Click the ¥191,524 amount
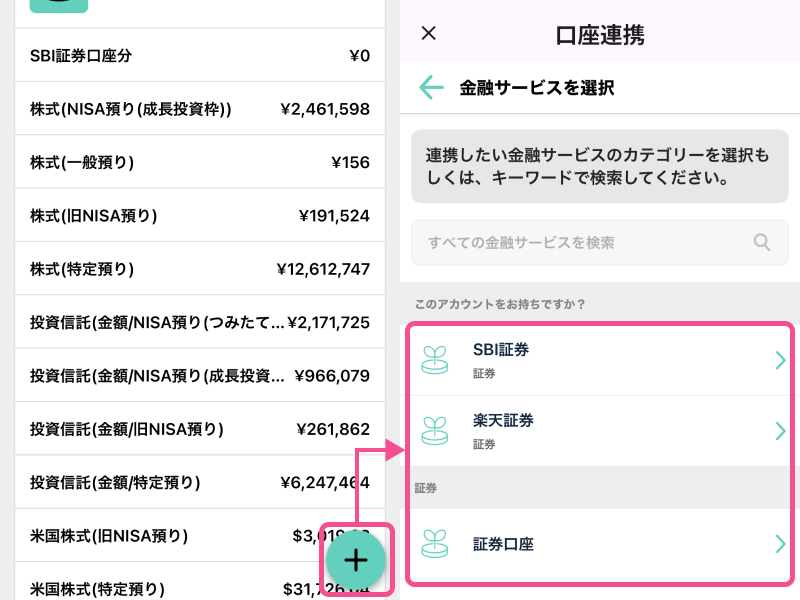The image size is (800, 600). click(x=334, y=215)
